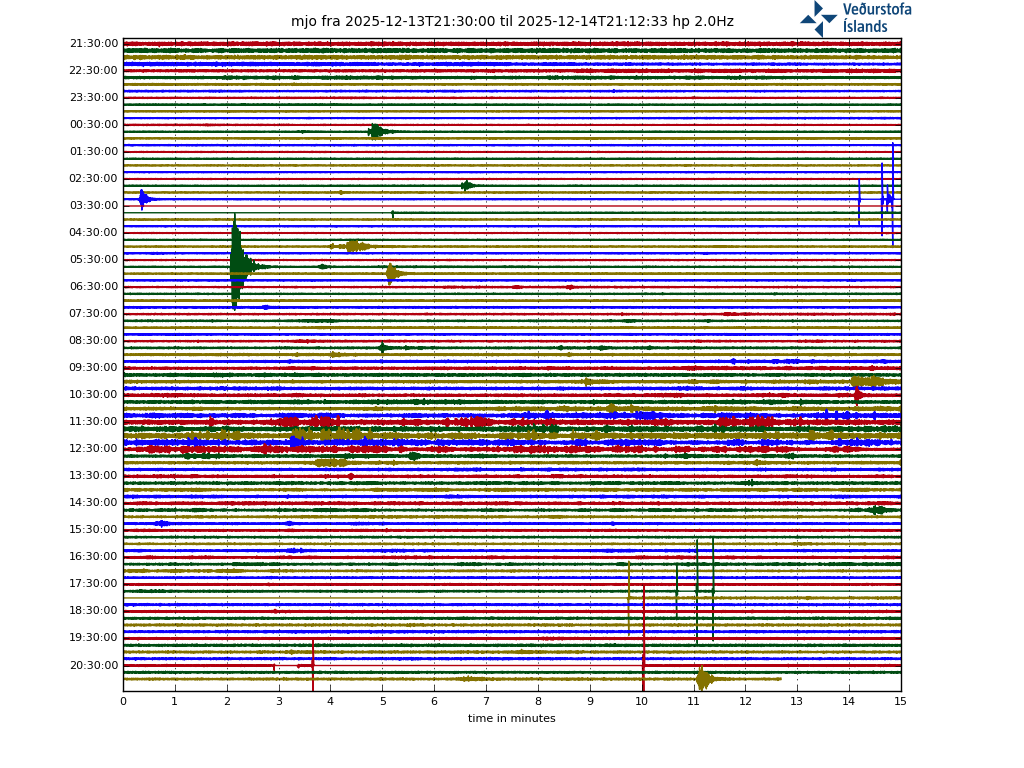Click the large green seismic event near minute 2
This screenshot has width=1024, height=768.
[236, 263]
